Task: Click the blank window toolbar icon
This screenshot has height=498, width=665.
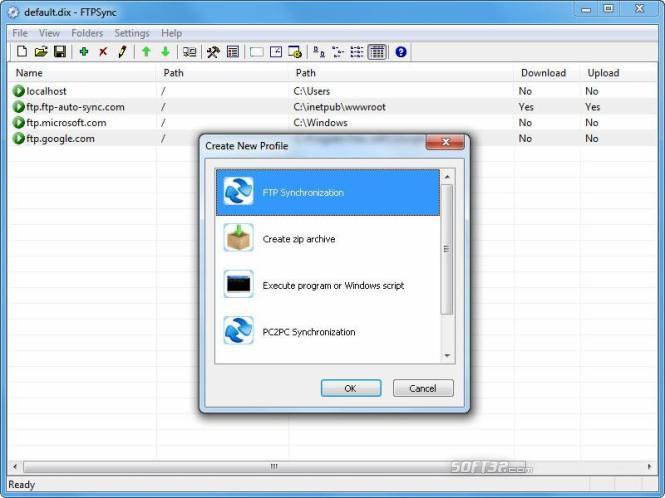Action: click(x=257, y=52)
